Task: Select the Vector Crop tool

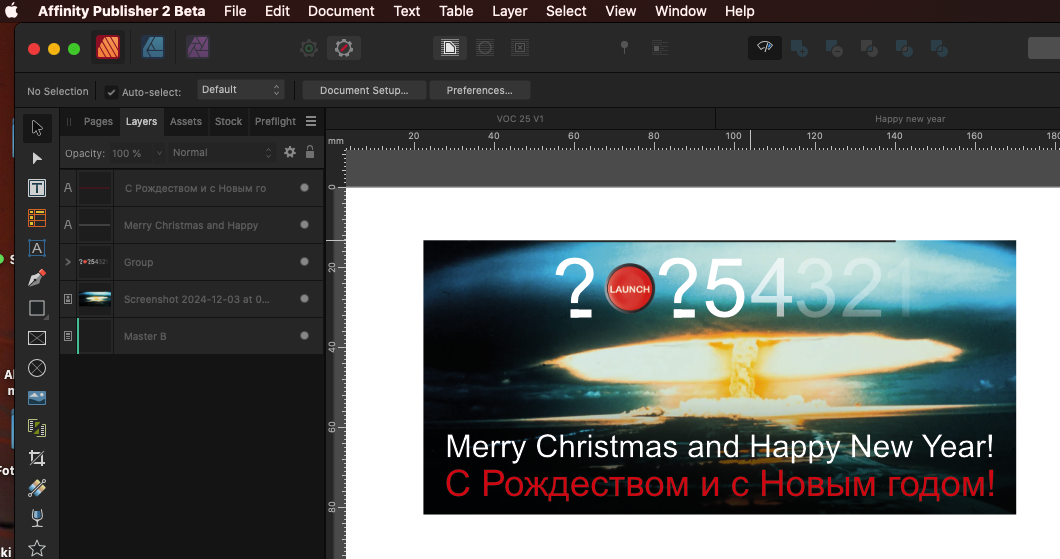Action: point(37,458)
